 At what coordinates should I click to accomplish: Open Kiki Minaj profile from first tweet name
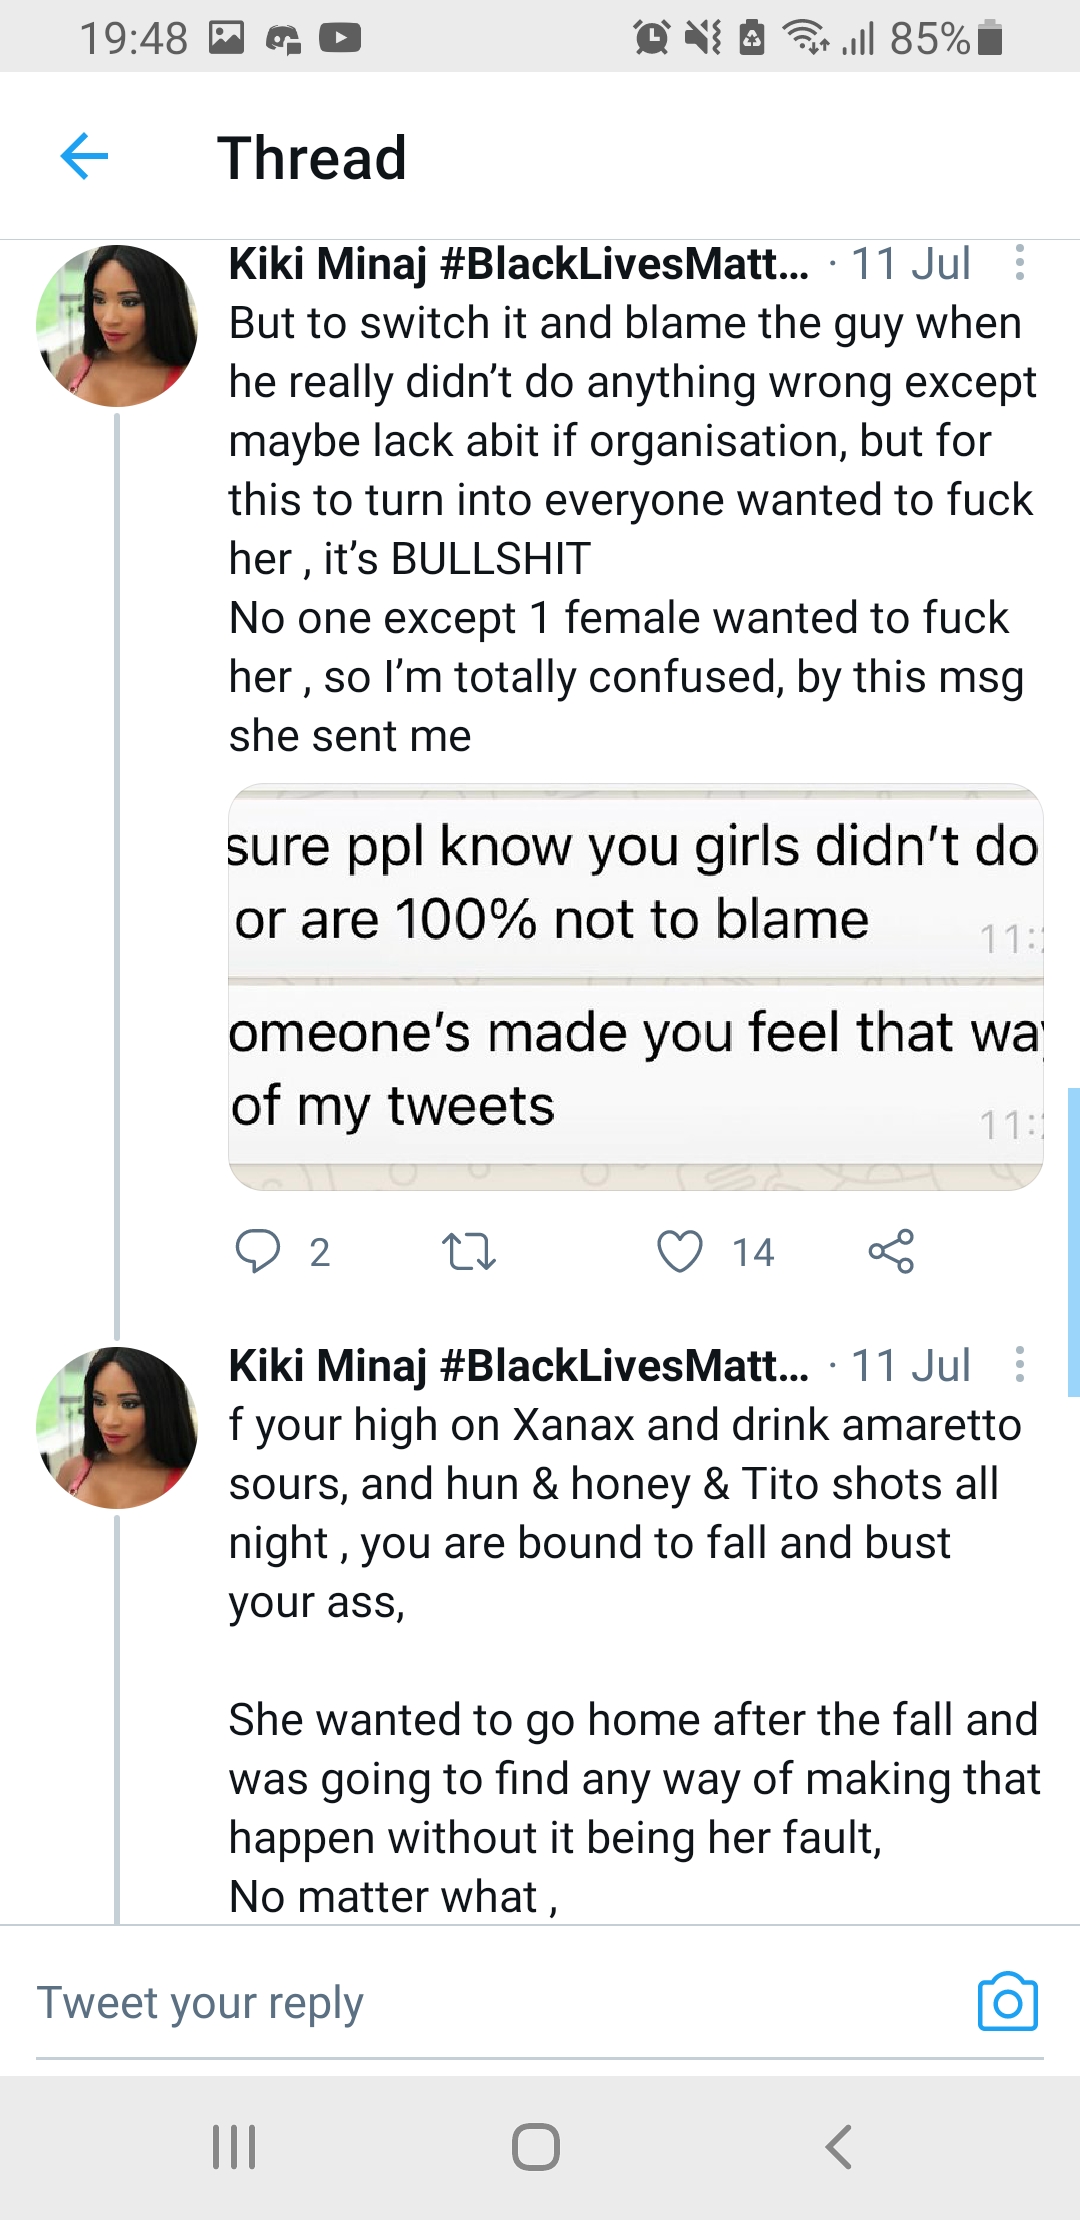518,264
